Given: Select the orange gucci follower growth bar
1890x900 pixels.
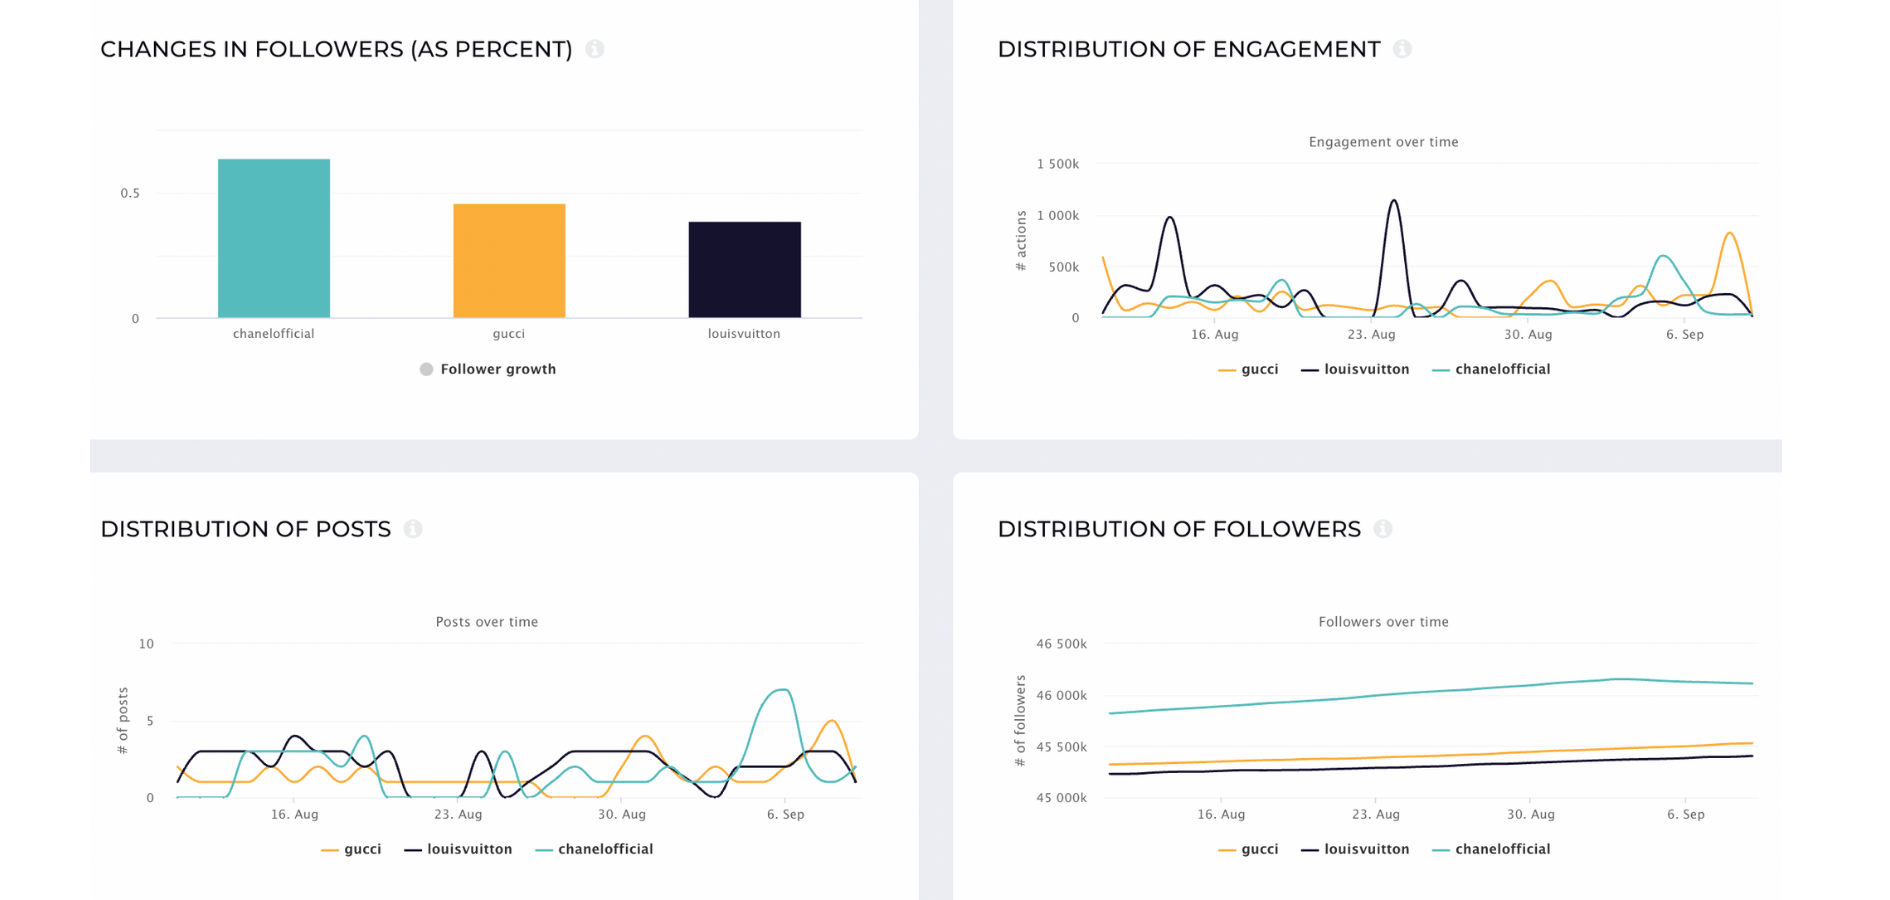Looking at the screenshot, I should point(509,261).
